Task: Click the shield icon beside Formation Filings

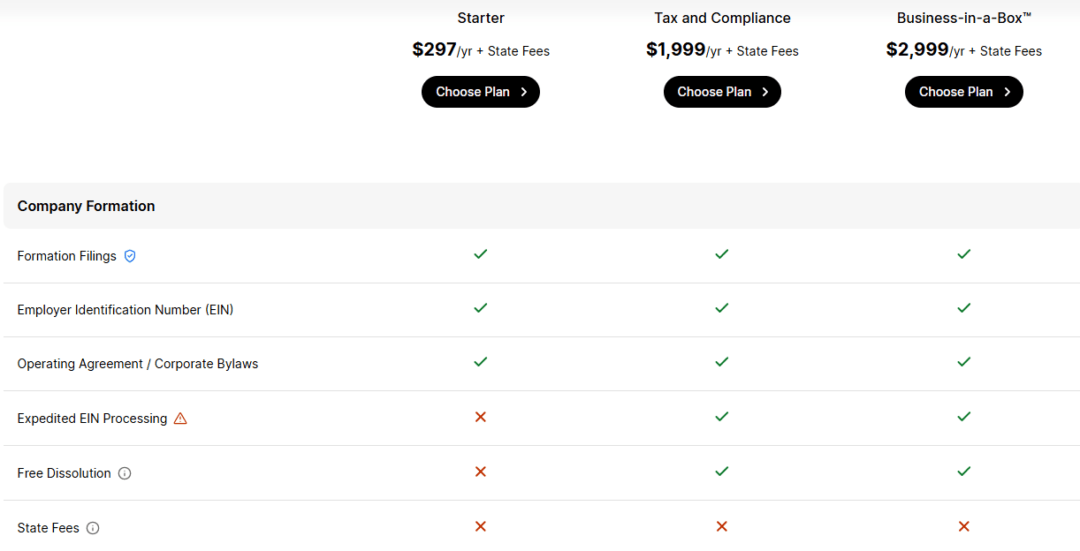Action: [x=130, y=256]
